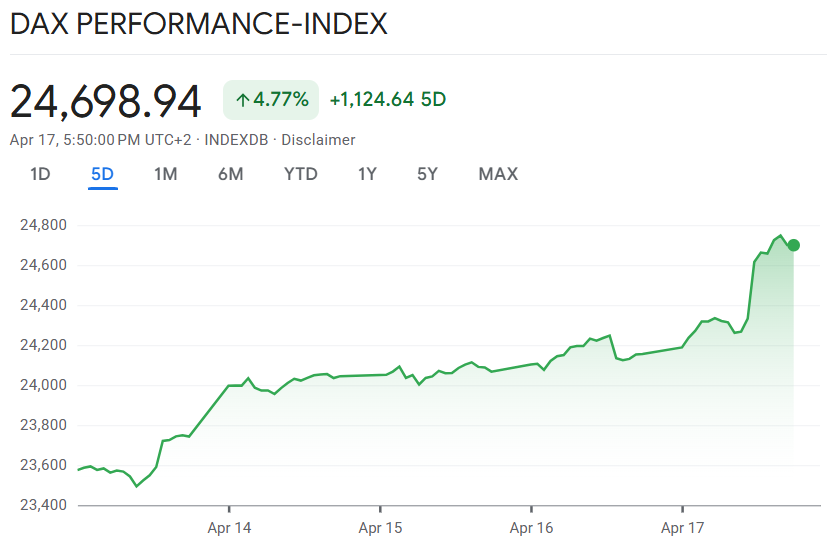The image size is (827, 547).
Task: Click the Apr 17 date marker
Action: pyautogui.click(x=682, y=527)
